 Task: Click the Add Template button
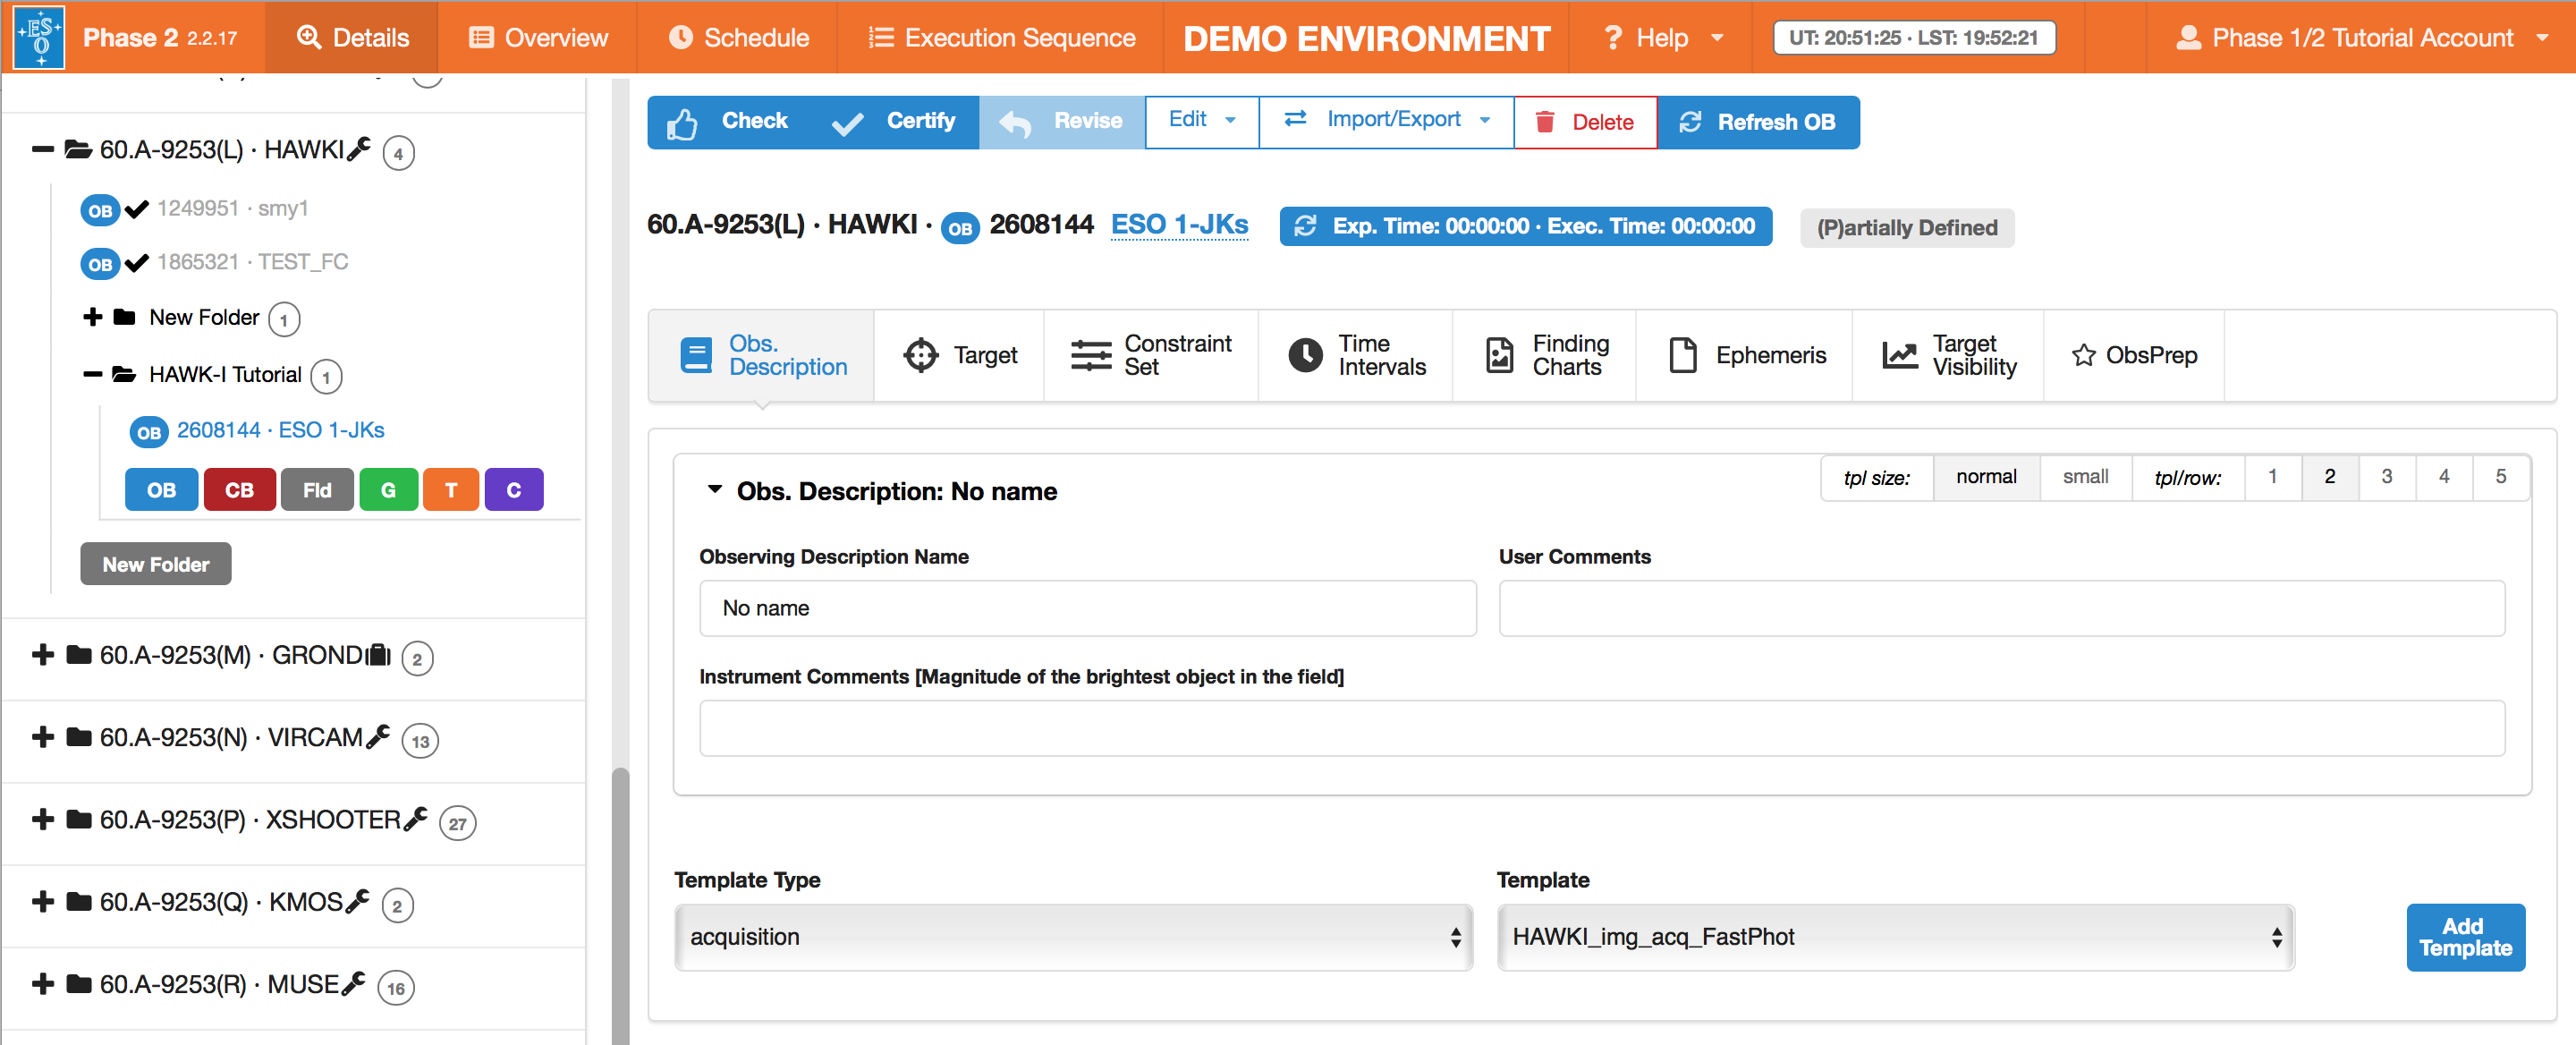[x=2464, y=937]
